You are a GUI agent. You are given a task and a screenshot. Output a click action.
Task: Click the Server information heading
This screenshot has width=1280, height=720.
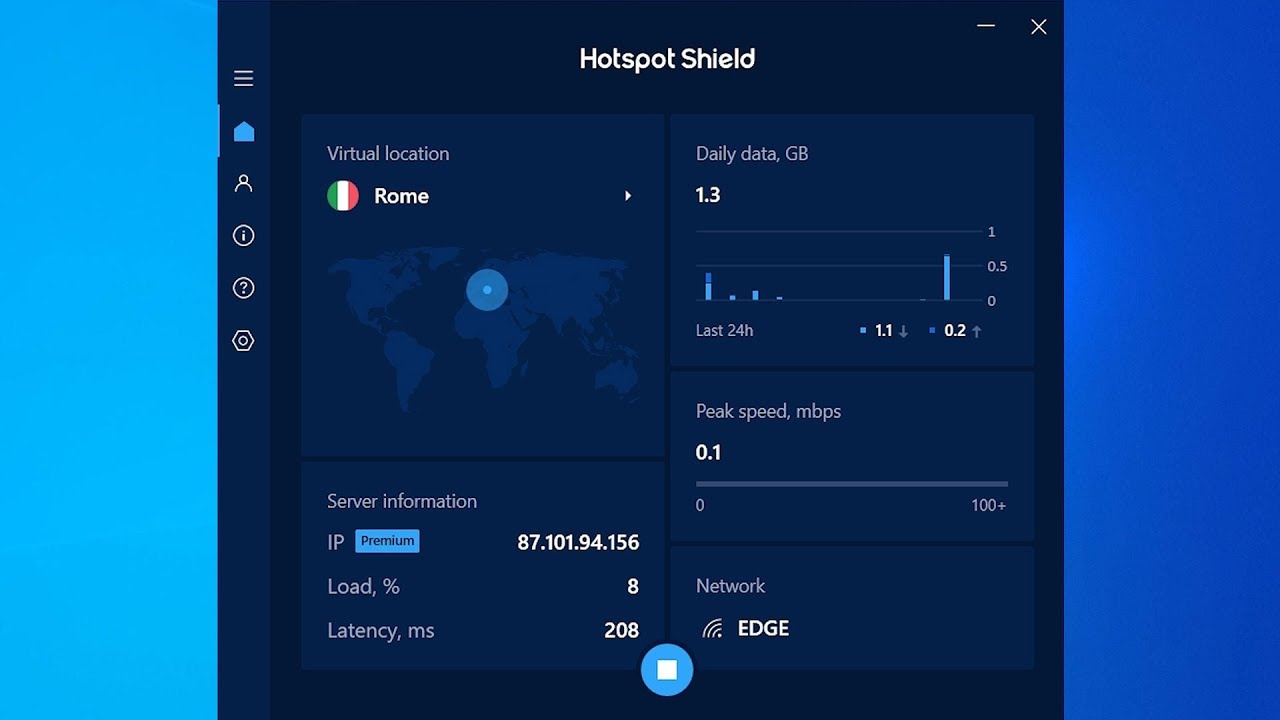point(402,502)
